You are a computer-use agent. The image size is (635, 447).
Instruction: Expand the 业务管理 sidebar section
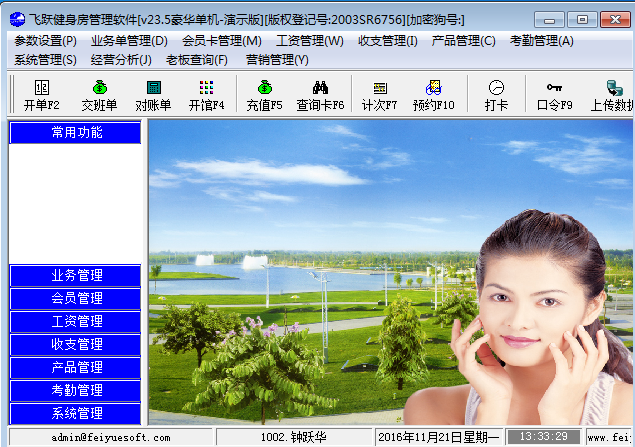tap(75, 276)
